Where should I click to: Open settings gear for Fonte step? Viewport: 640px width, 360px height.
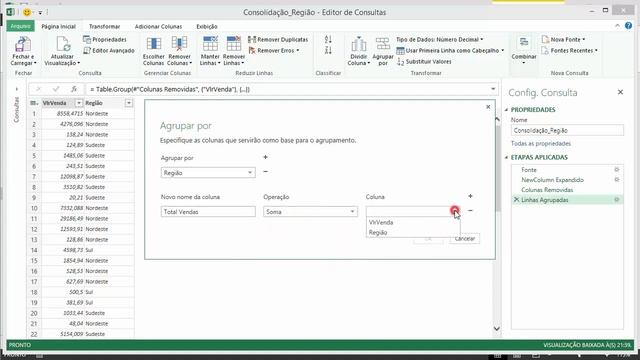coord(617,169)
